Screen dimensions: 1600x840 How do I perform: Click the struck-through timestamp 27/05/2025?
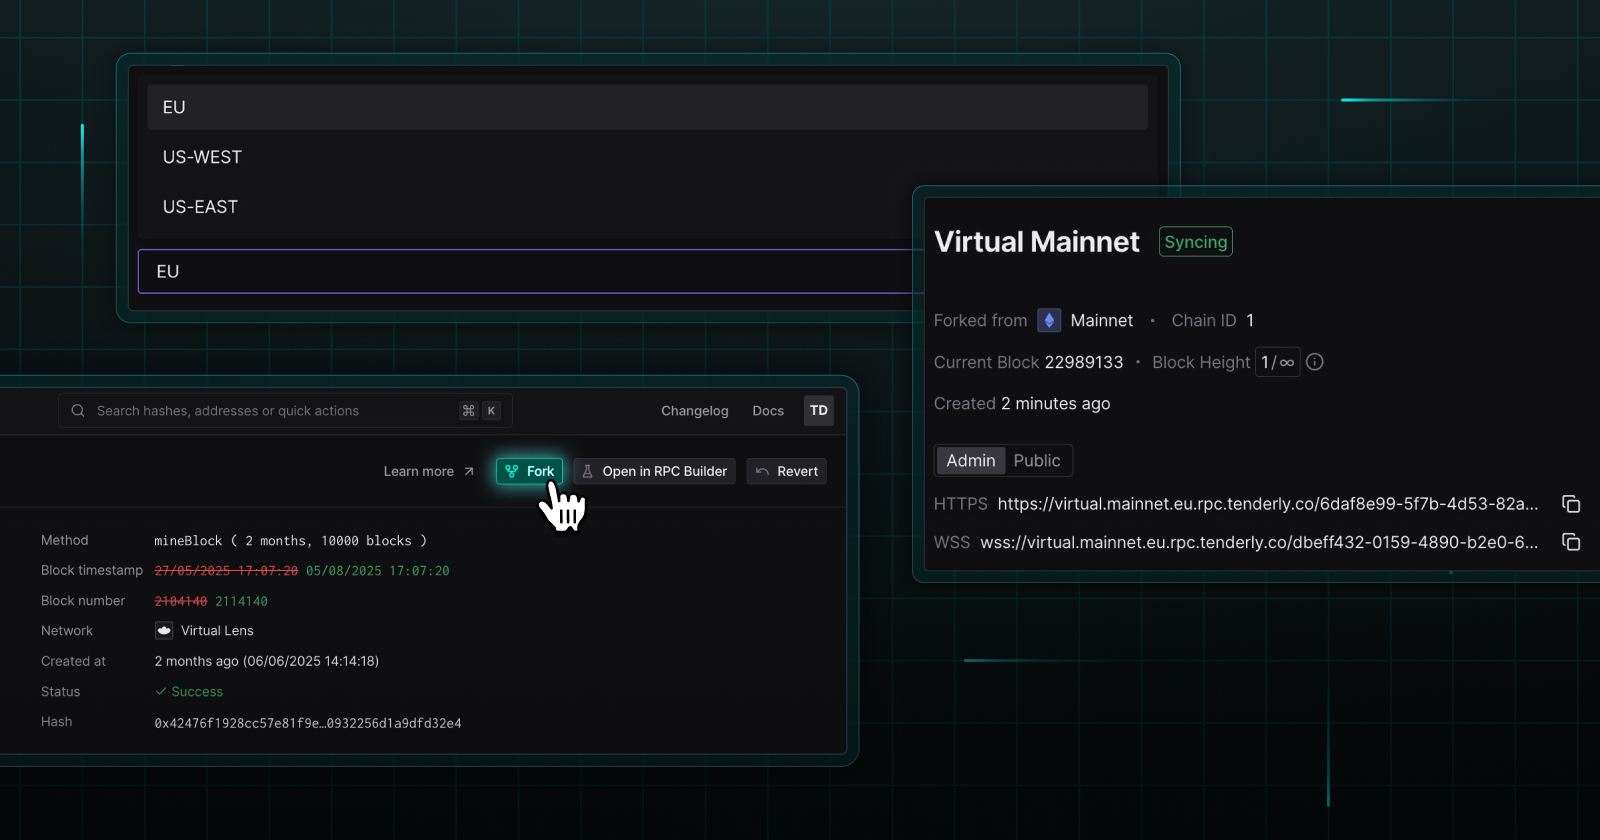(226, 571)
